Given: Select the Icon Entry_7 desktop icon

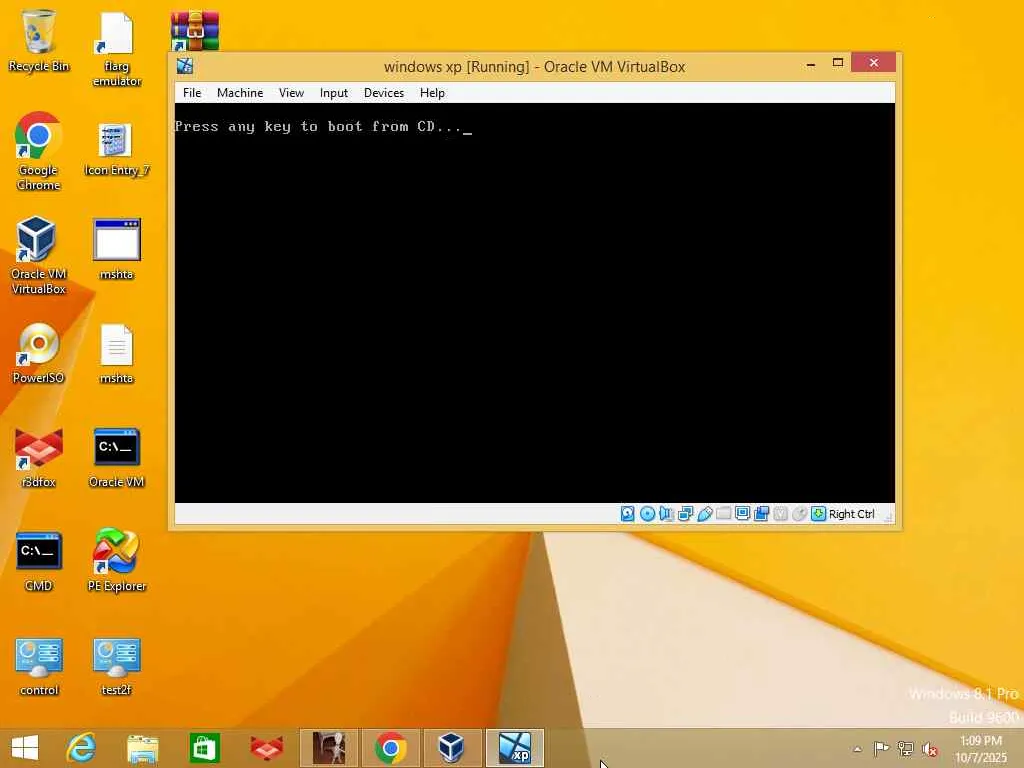Looking at the screenshot, I should point(116,150).
